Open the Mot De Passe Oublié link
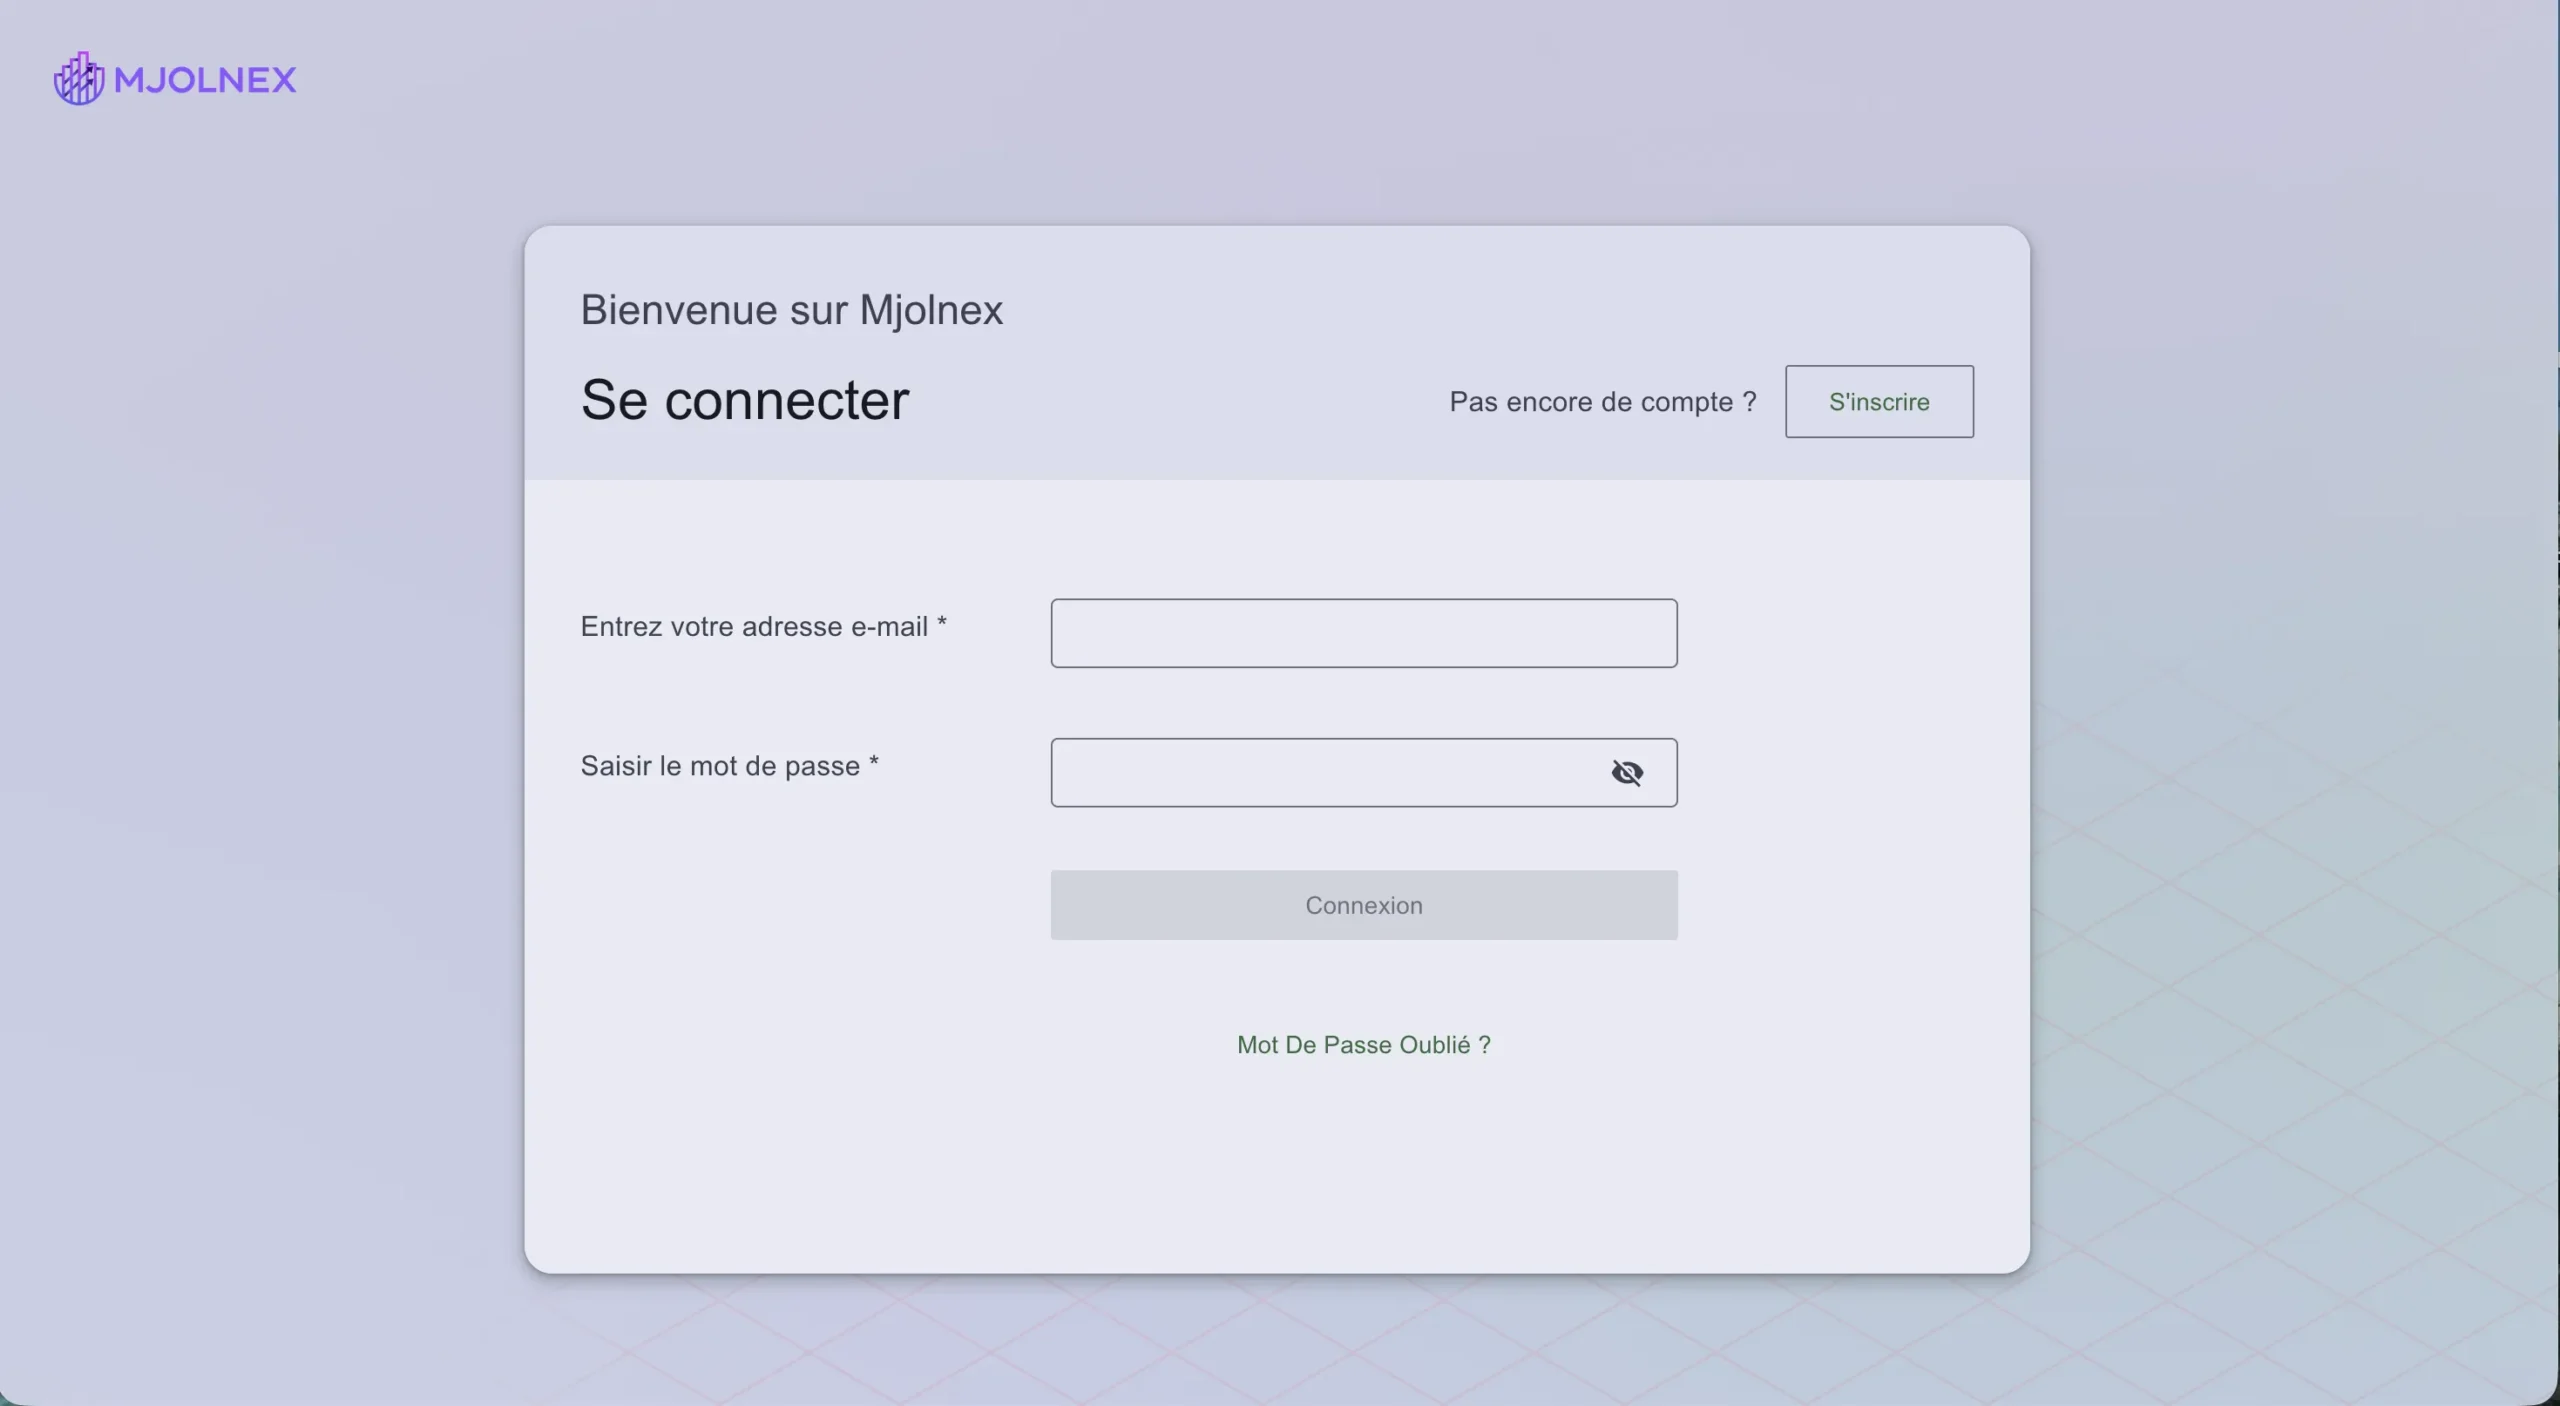The height and width of the screenshot is (1406, 2560). click(x=1364, y=1045)
